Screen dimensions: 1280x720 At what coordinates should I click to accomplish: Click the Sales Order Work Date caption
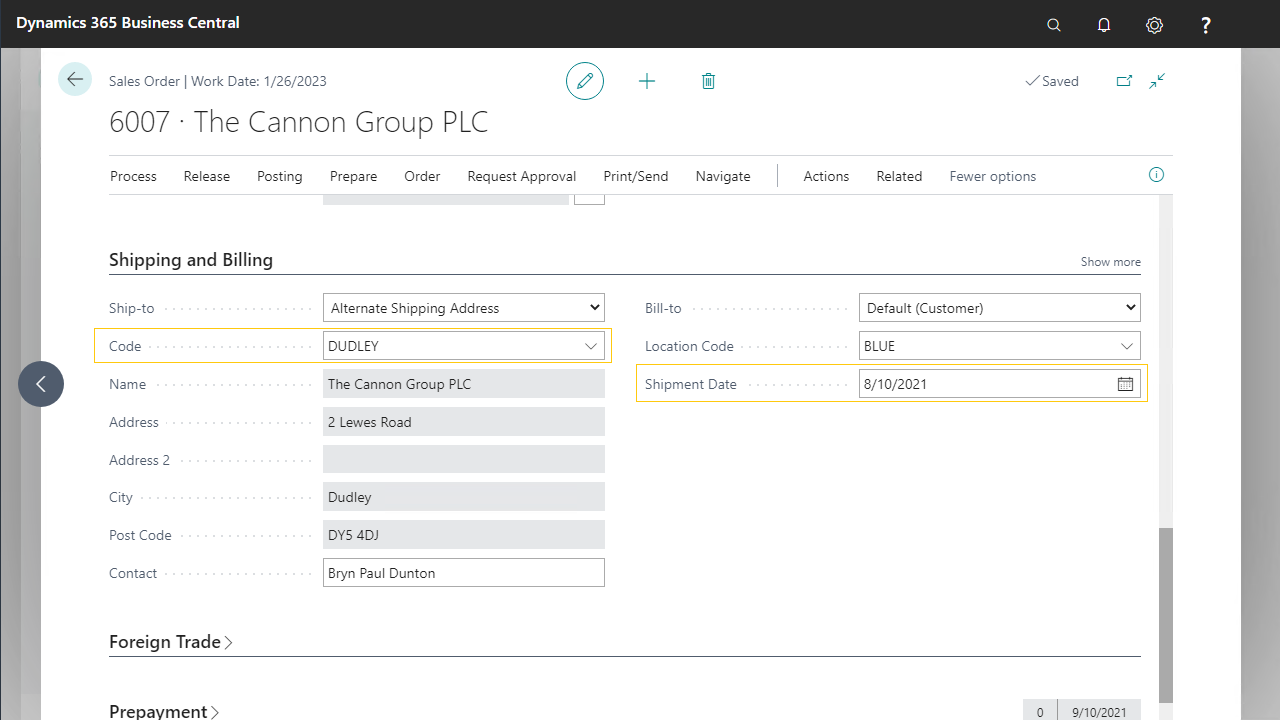tap(218, 81)
